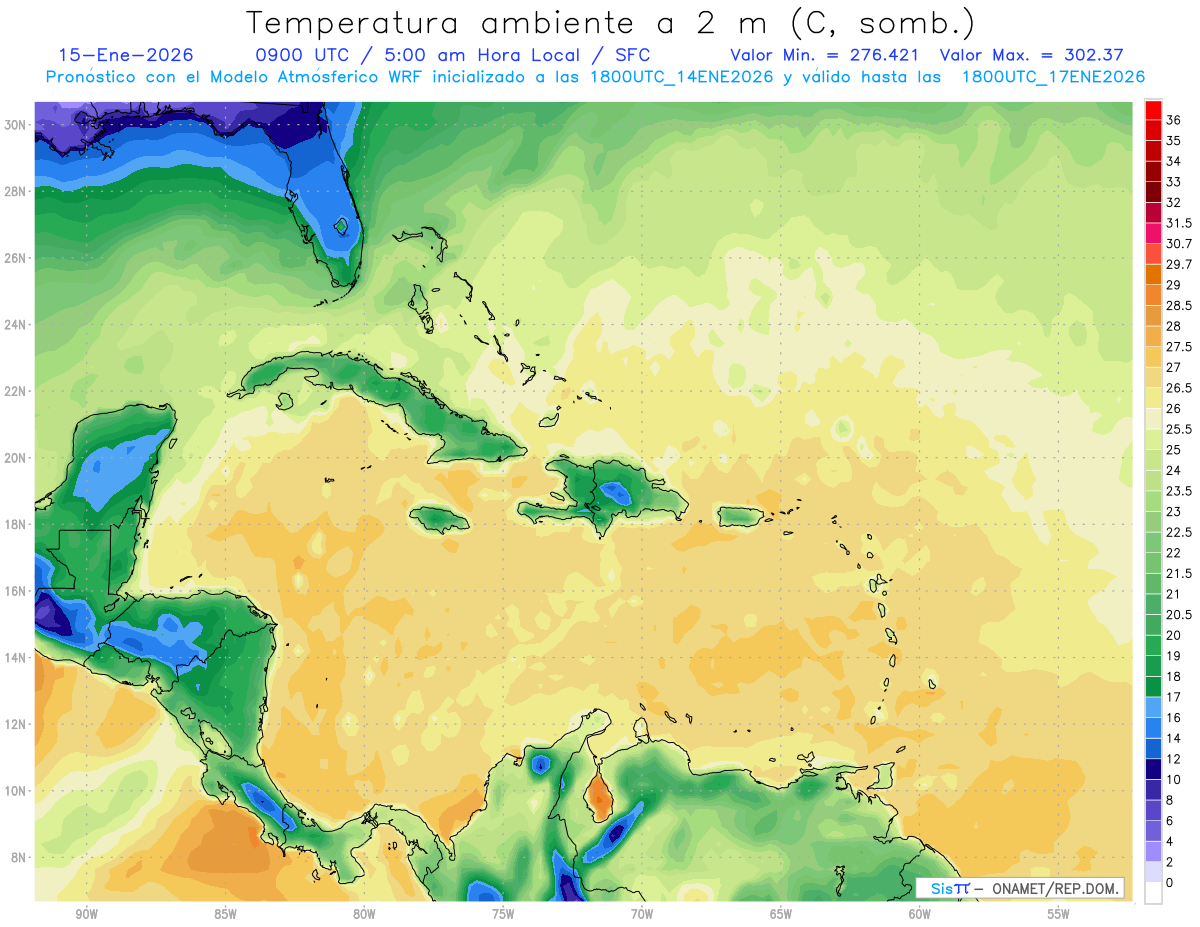Click the '85W' longitude label
The image size is (1200, 927).
pyautogui.click(x=225, y=914)
